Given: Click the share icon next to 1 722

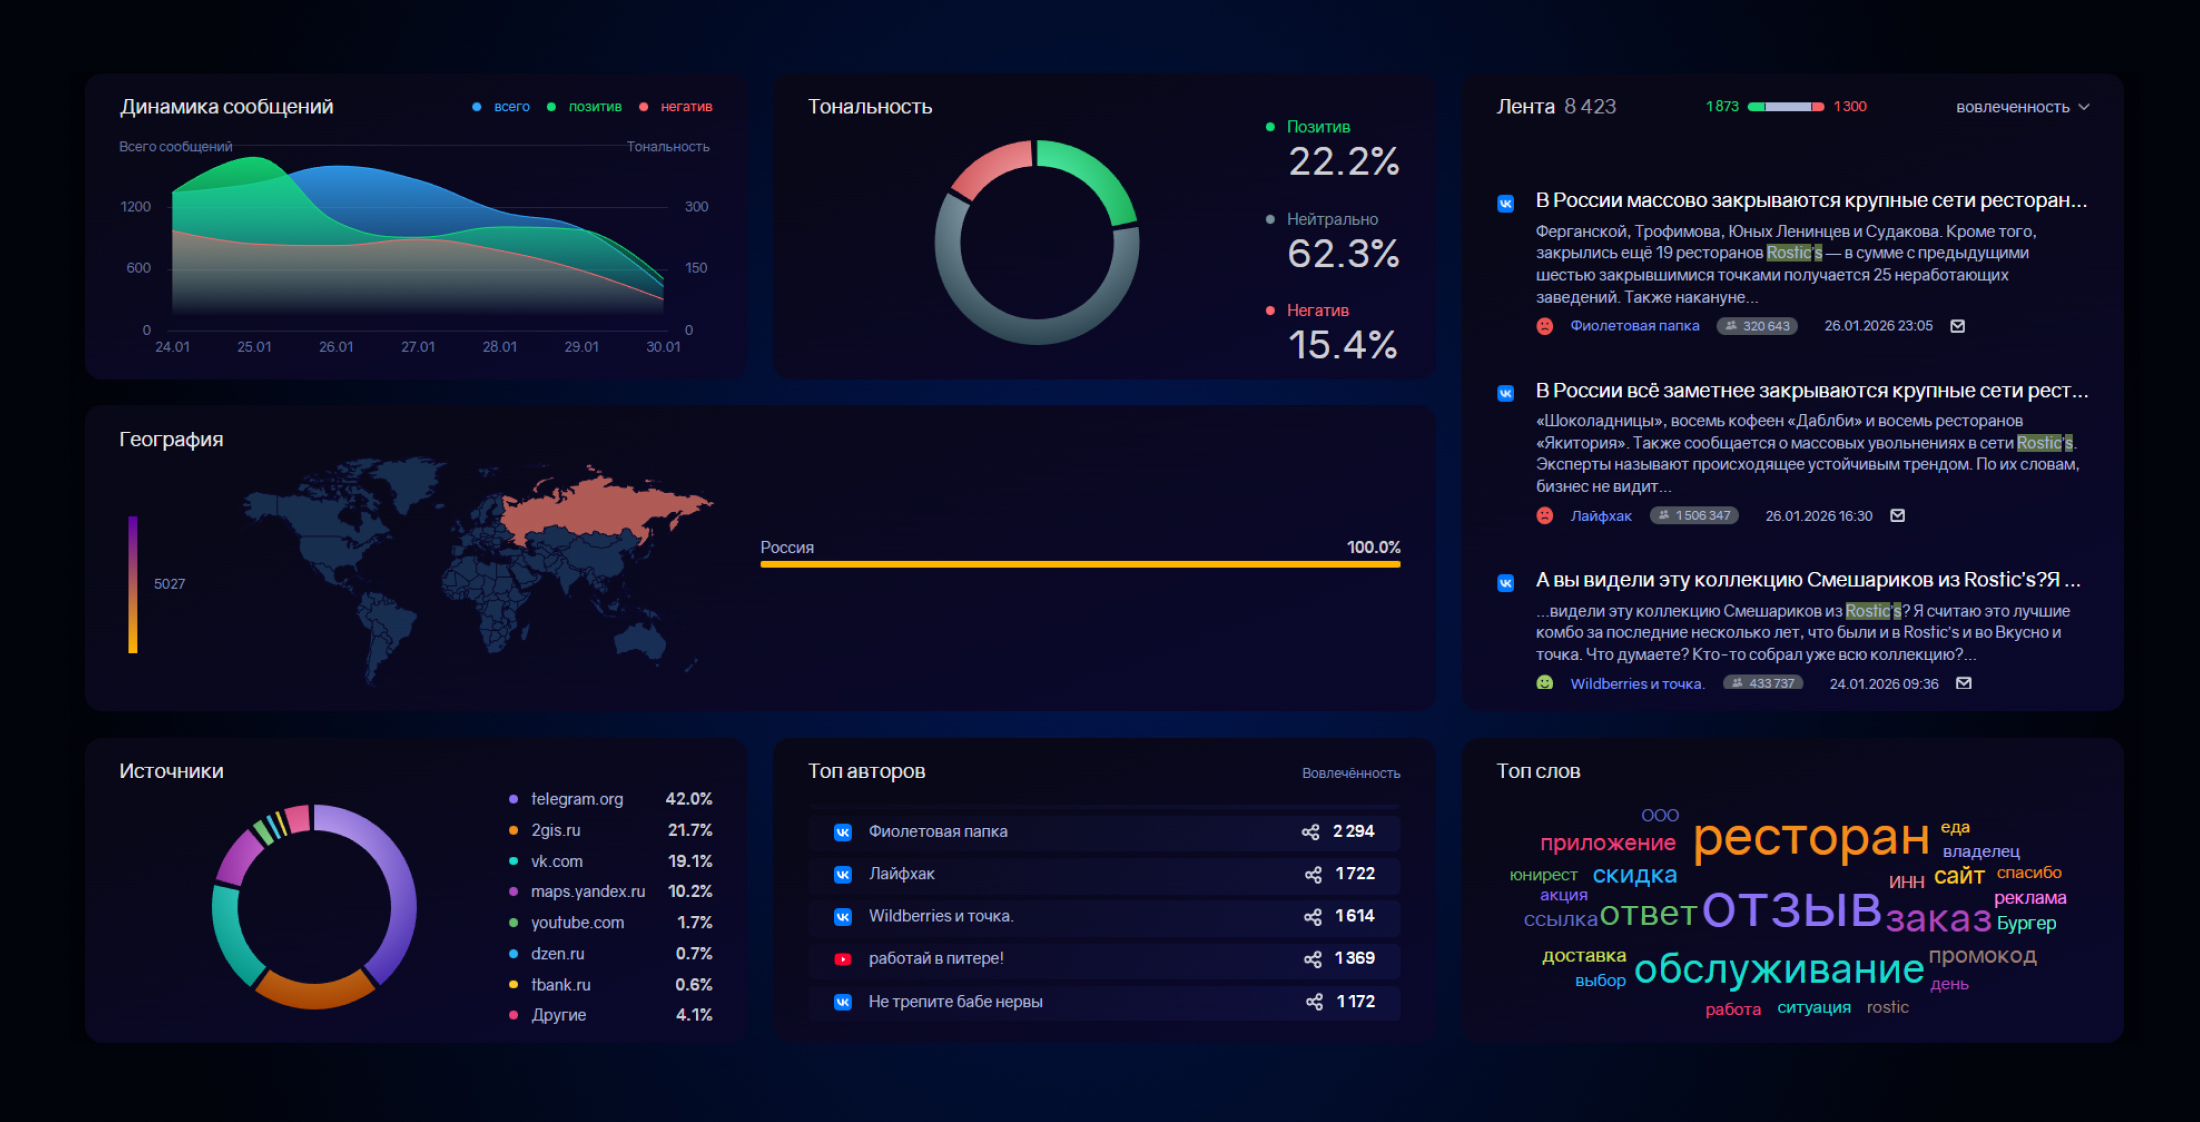Looking at the screenshot, I should (x=1313, y=875).
